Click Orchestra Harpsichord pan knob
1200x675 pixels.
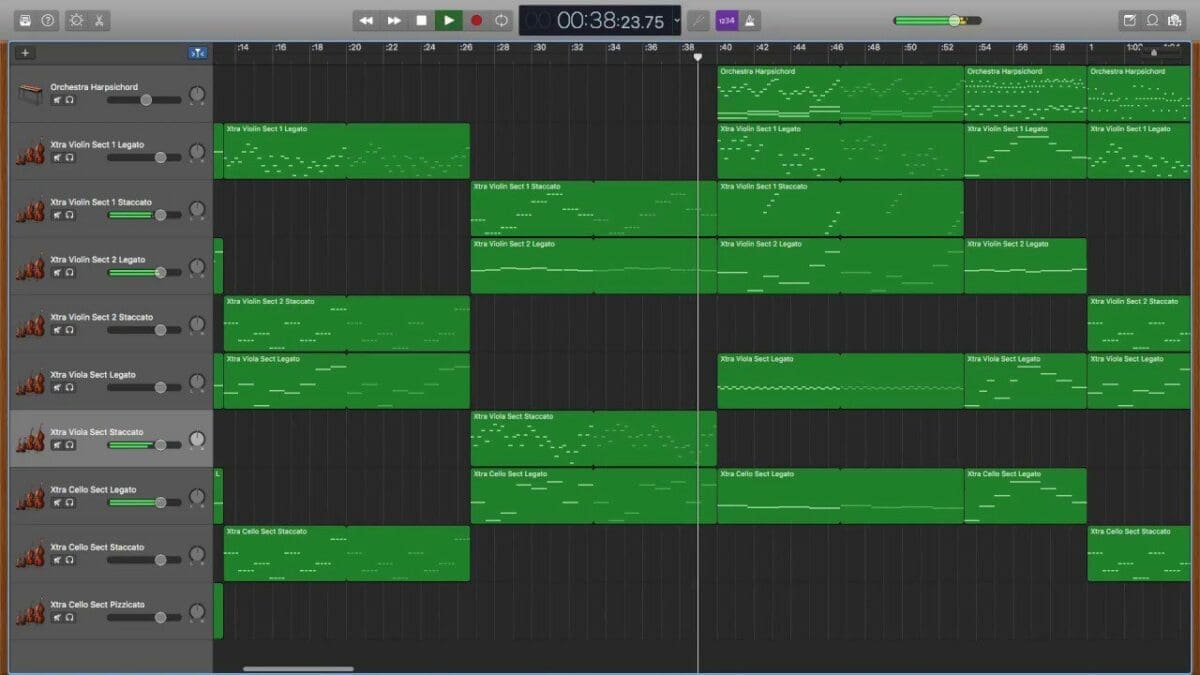point(197,95)
